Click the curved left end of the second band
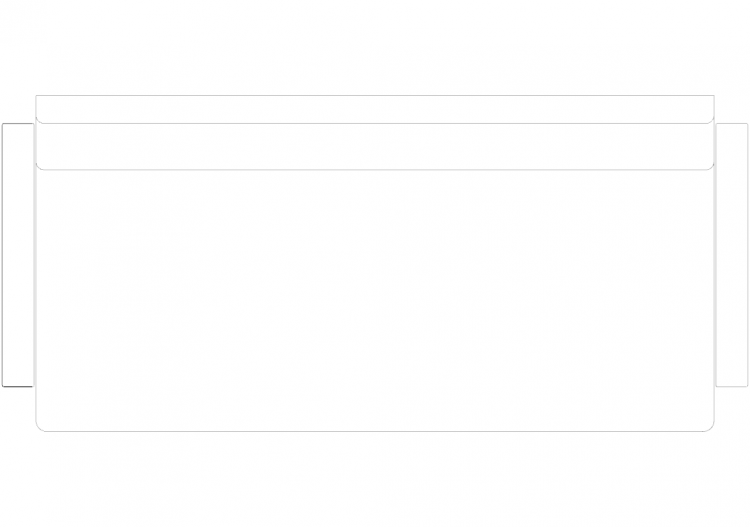Screen dimensions: 750x527 [x=38, y=167]
